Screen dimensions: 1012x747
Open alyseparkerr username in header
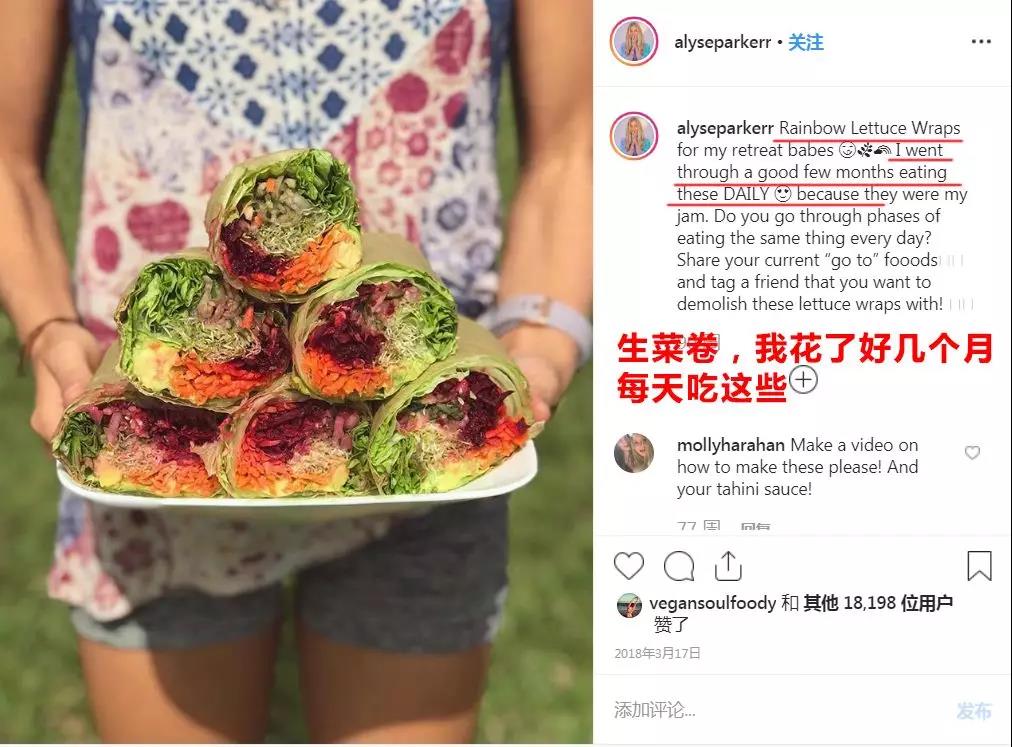[x=722, y=43]
